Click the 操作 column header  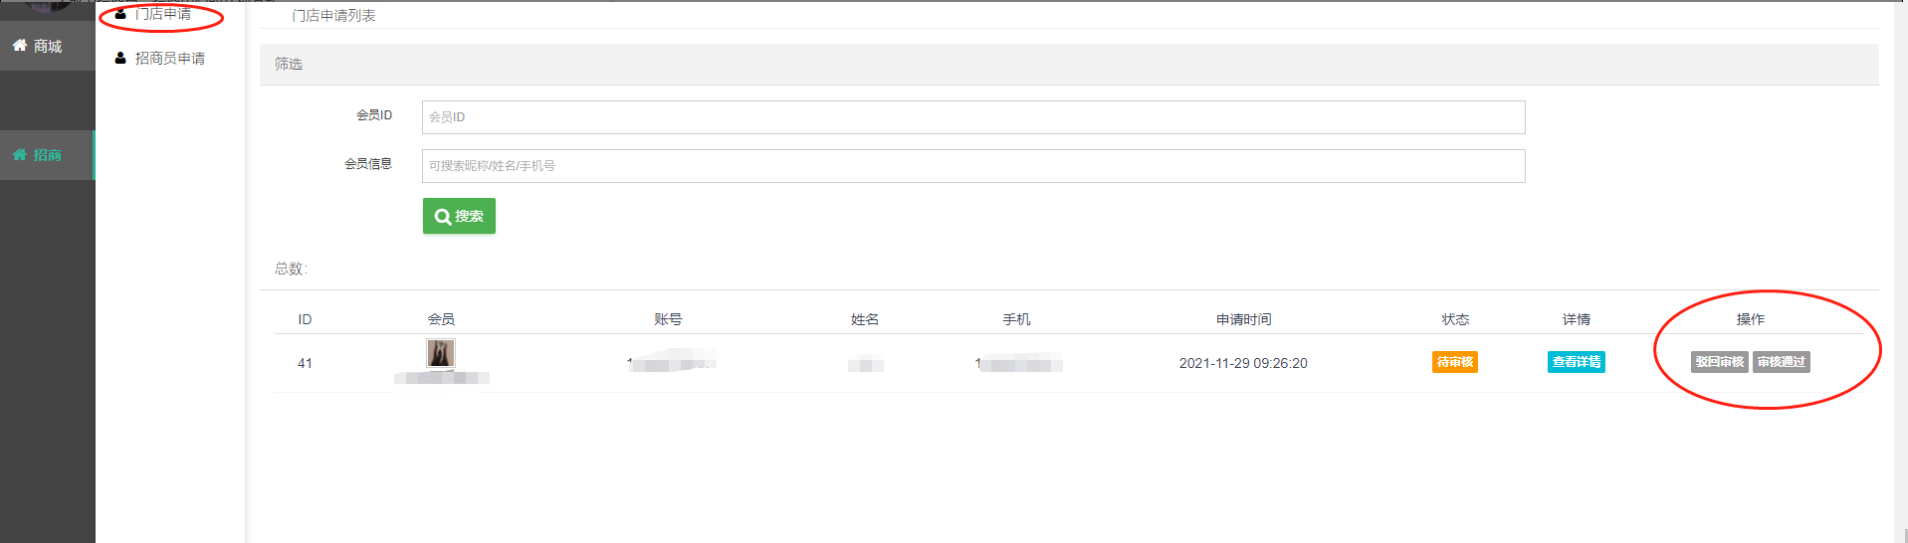pyautogui.click(x=1749, y=319)
